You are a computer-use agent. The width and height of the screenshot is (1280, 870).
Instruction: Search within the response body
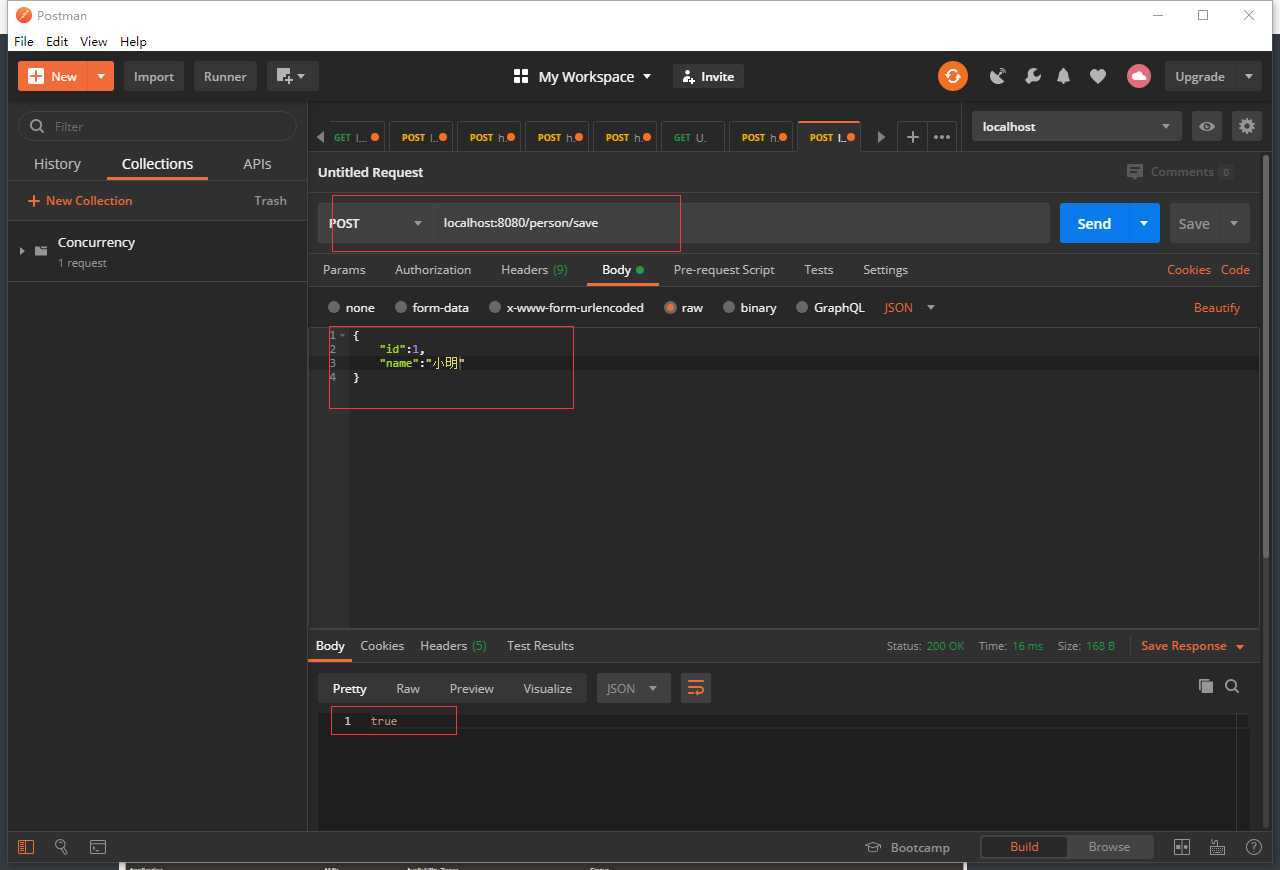(1232, 686)
